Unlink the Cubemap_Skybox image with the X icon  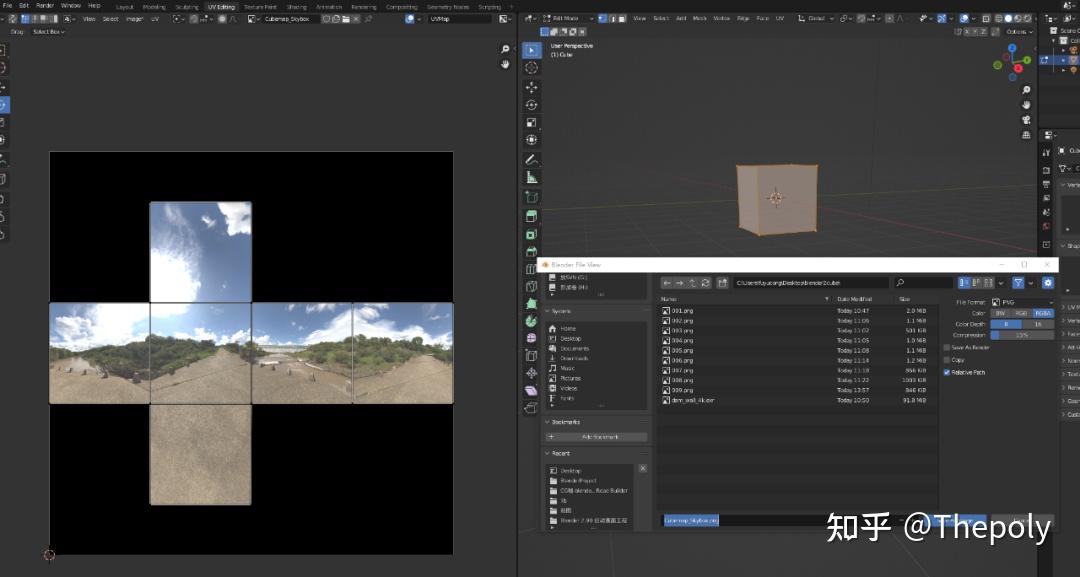point(356,19)
